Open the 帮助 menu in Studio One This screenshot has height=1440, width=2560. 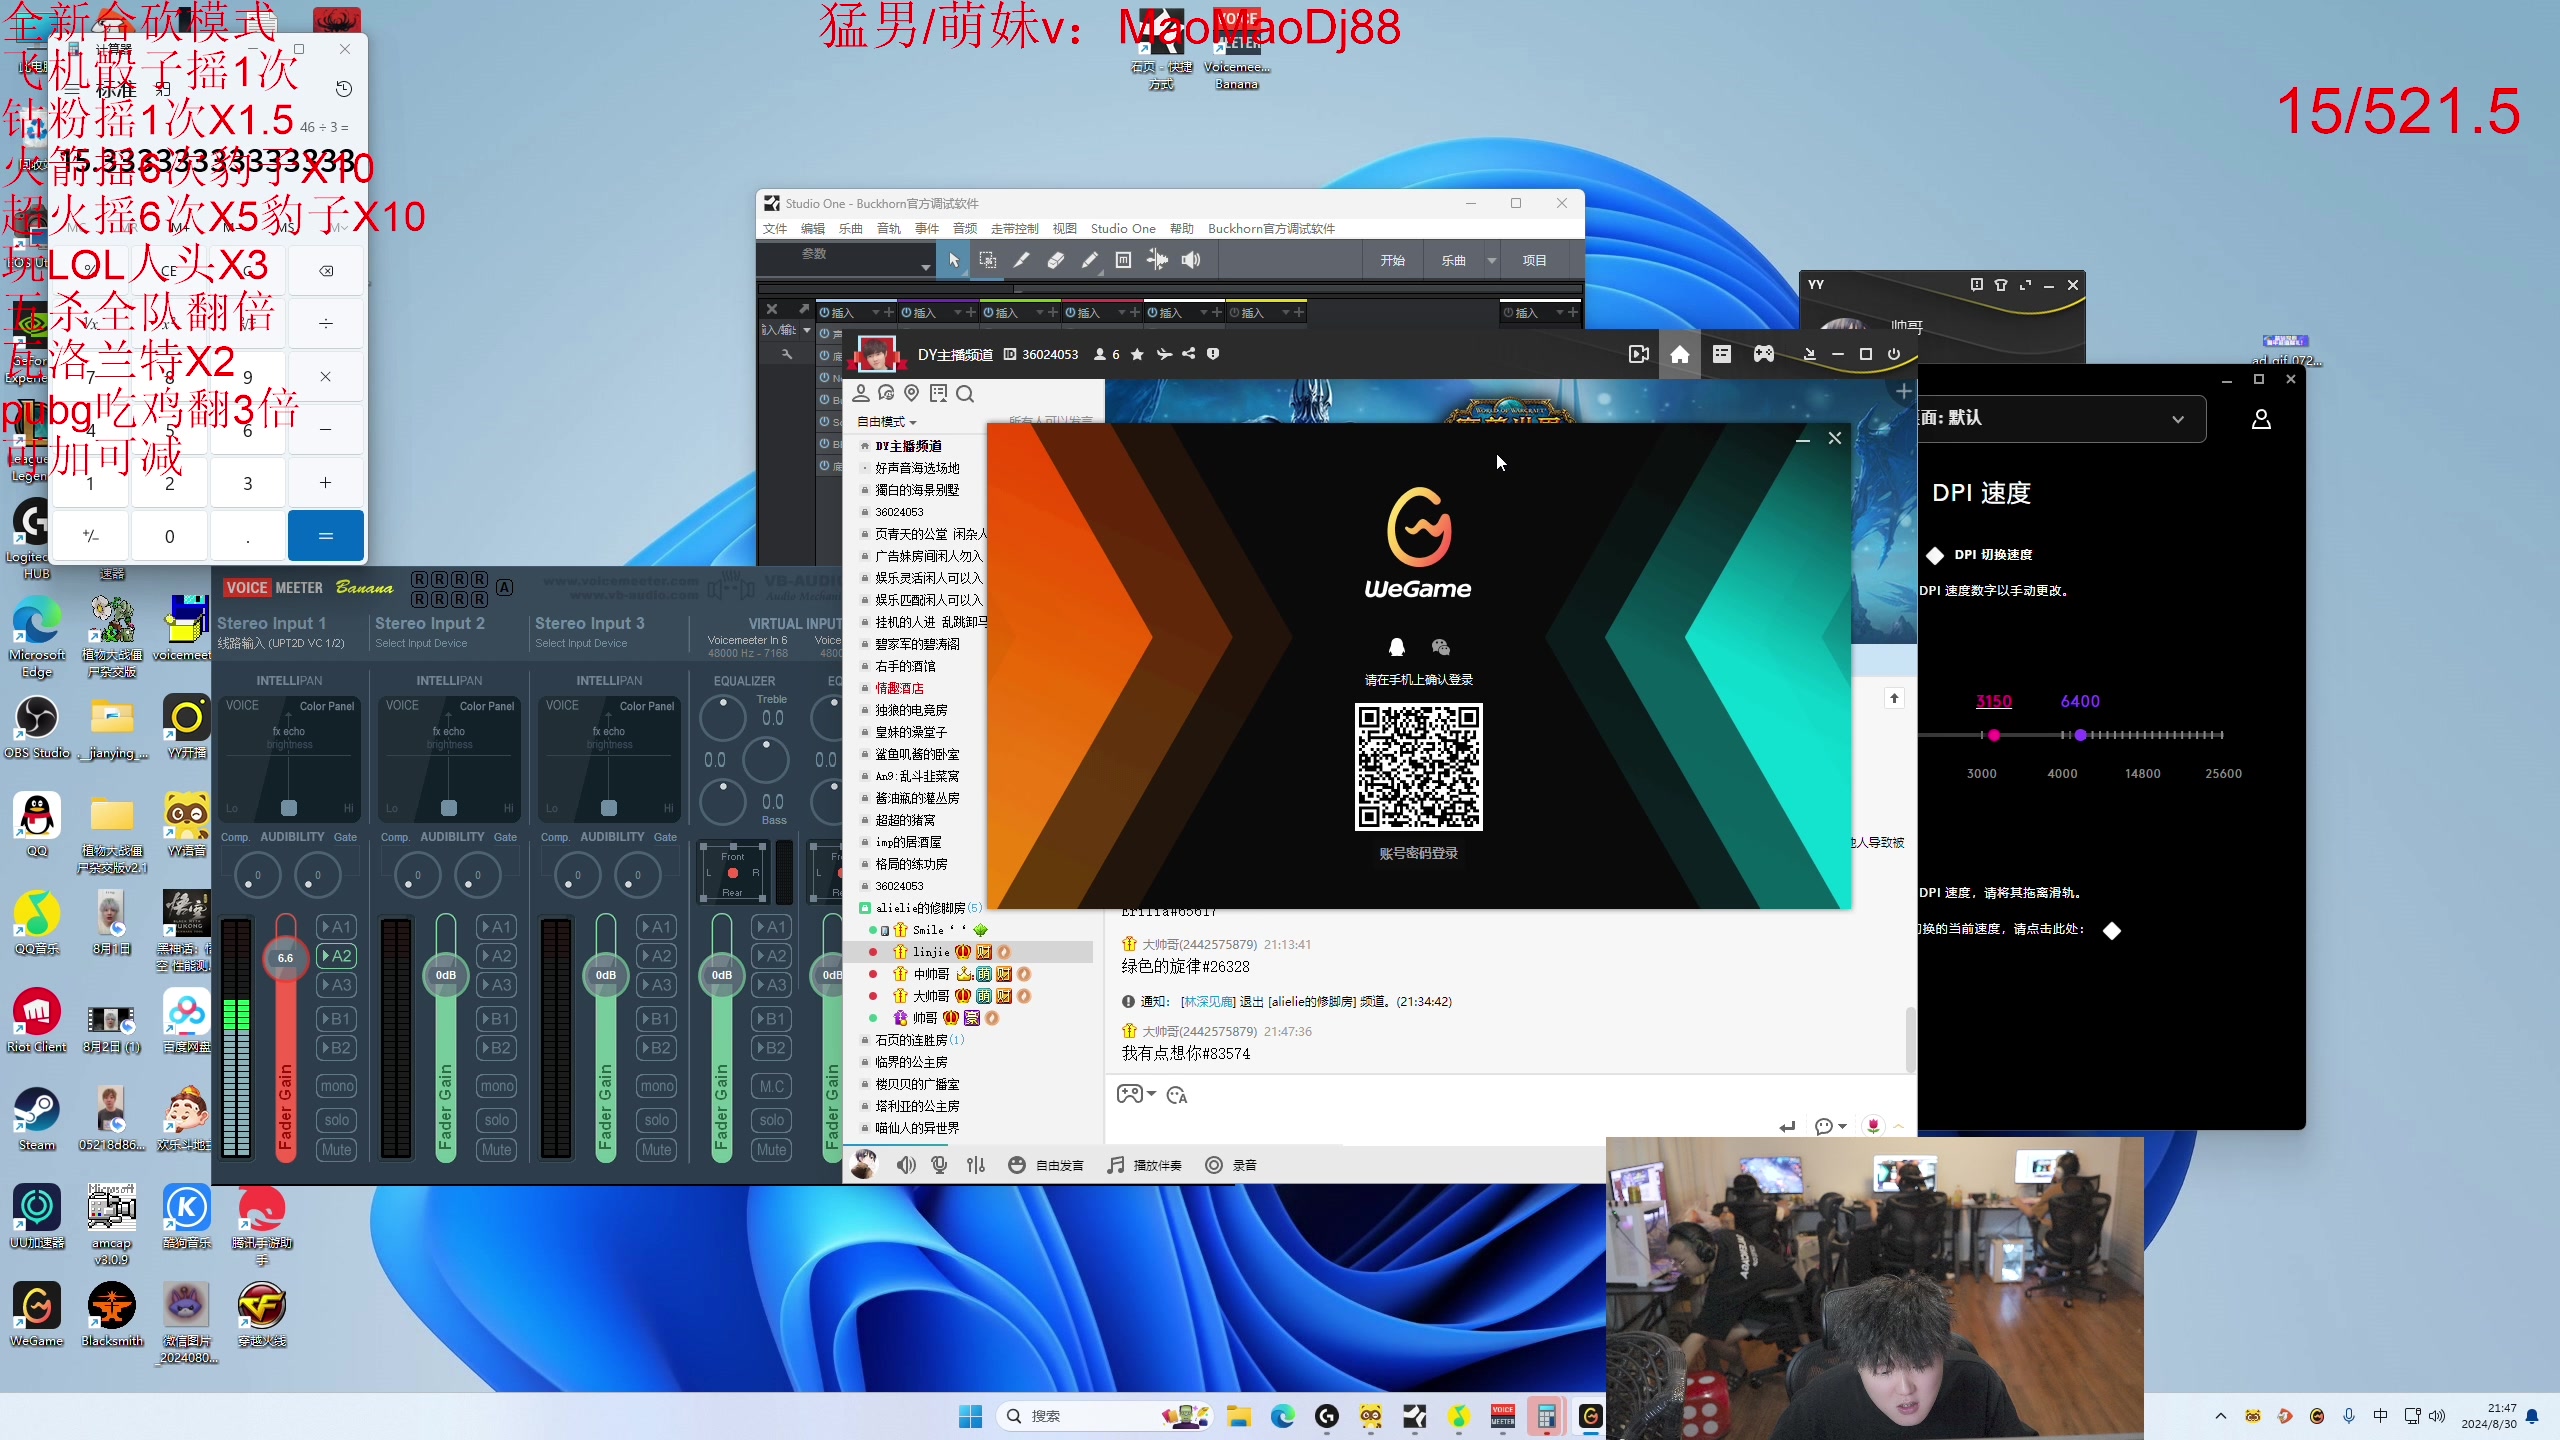tap(1182, 228)
